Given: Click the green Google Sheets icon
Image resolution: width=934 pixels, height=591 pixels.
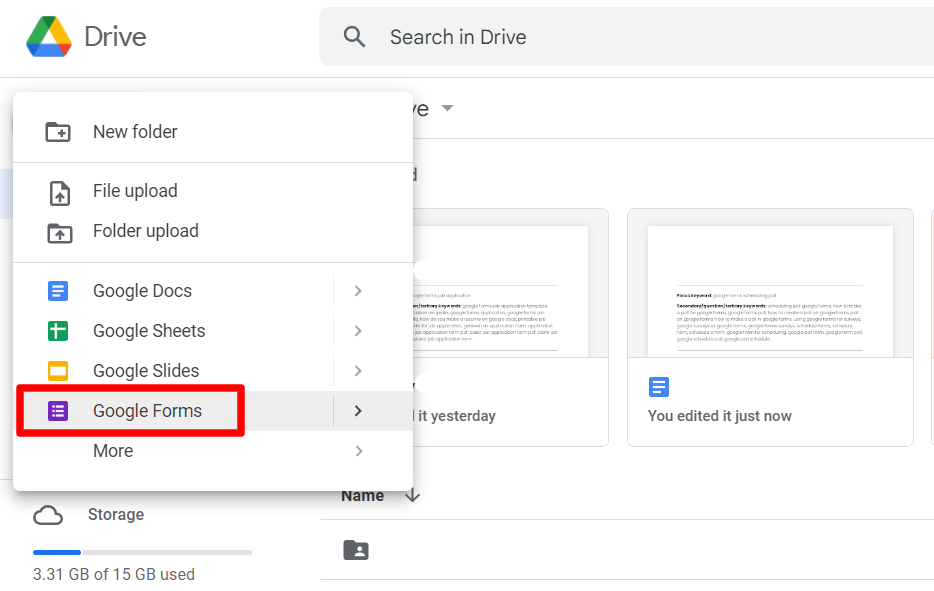Looking at the screenshot, I should tap(58, 331).
